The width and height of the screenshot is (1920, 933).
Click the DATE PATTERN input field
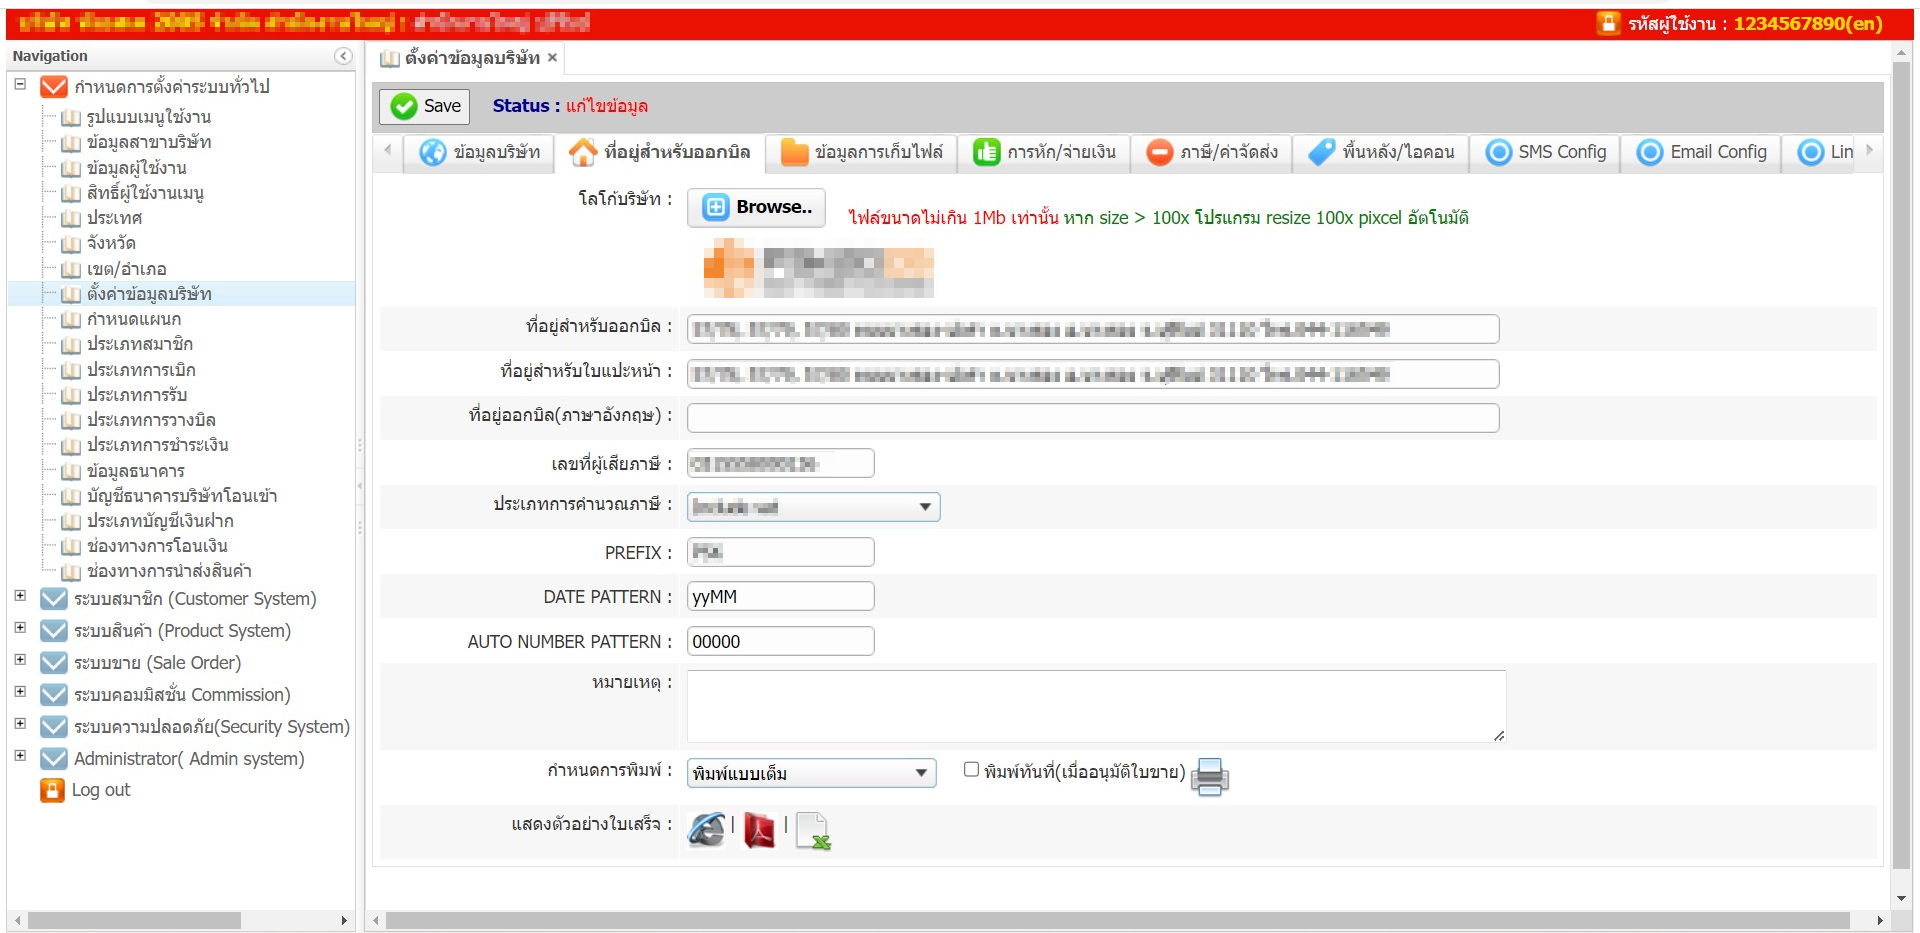[x=780, y=597]
